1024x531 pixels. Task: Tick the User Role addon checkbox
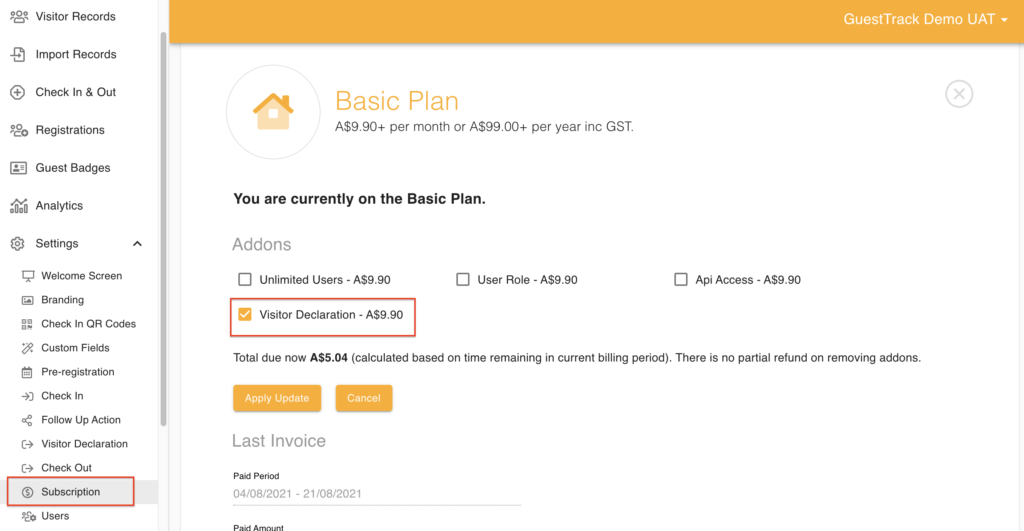click(463, 280)
